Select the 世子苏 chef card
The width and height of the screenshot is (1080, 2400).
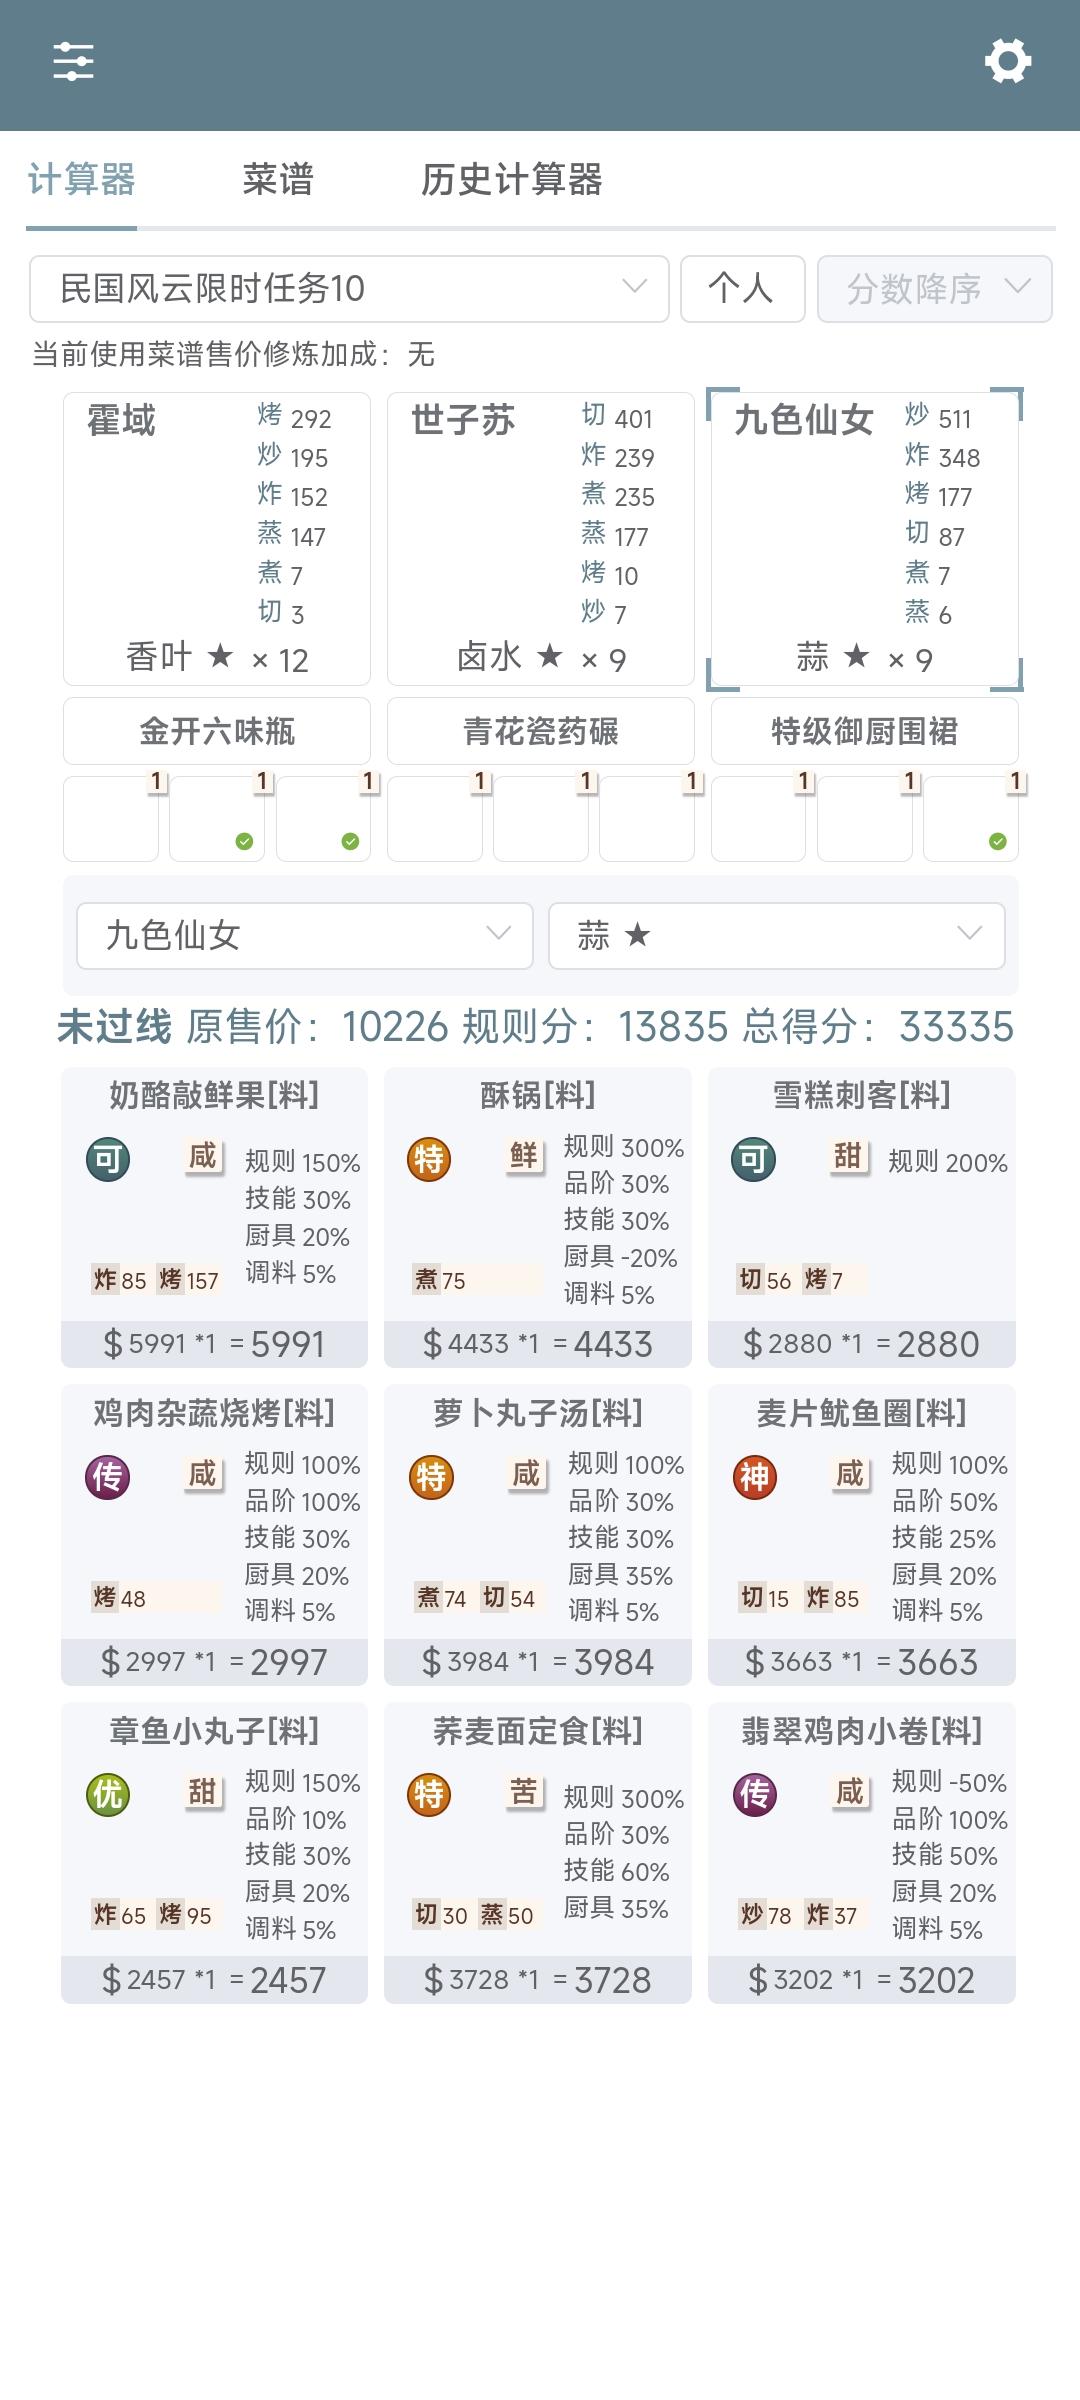click(541, 538)
